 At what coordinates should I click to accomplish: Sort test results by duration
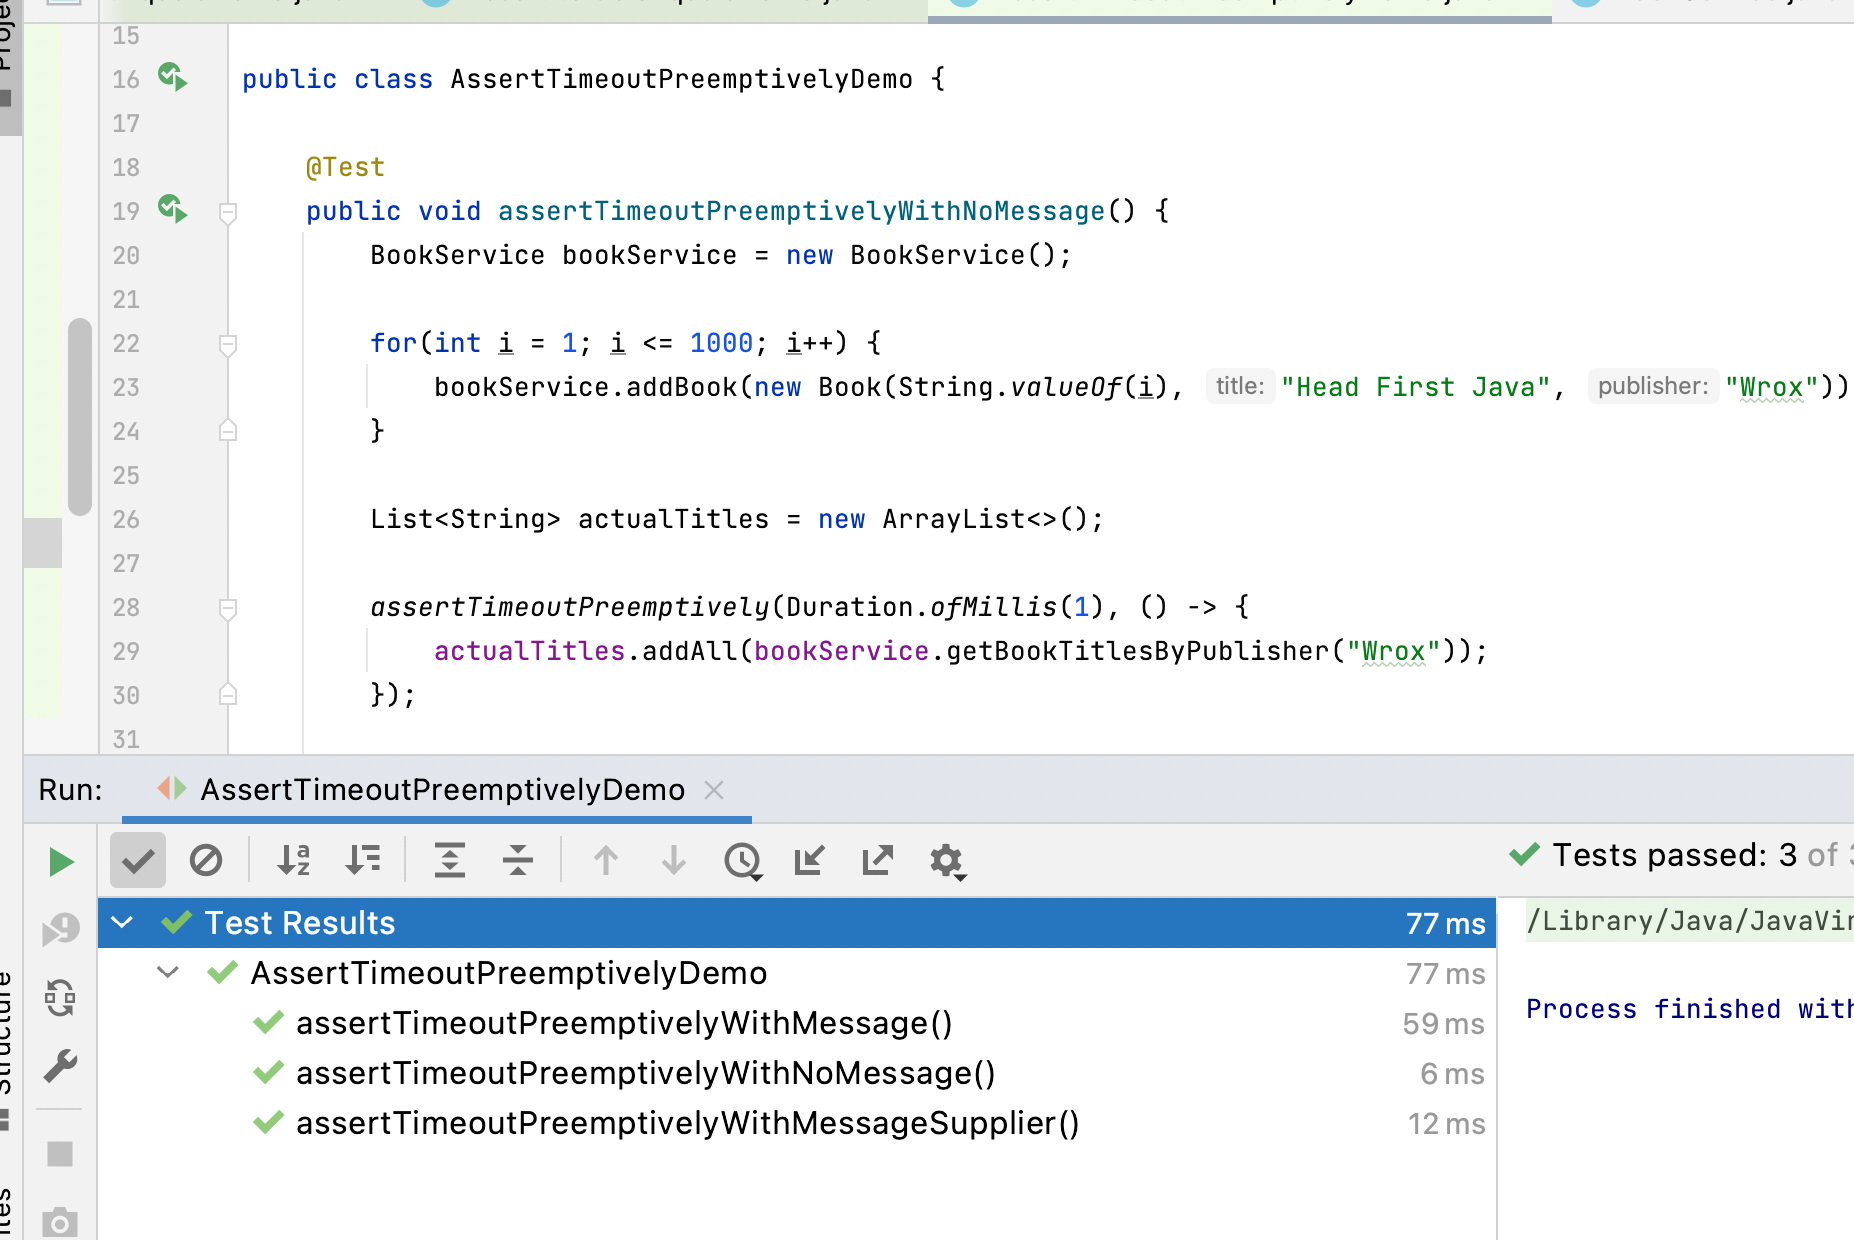(363, 860)
